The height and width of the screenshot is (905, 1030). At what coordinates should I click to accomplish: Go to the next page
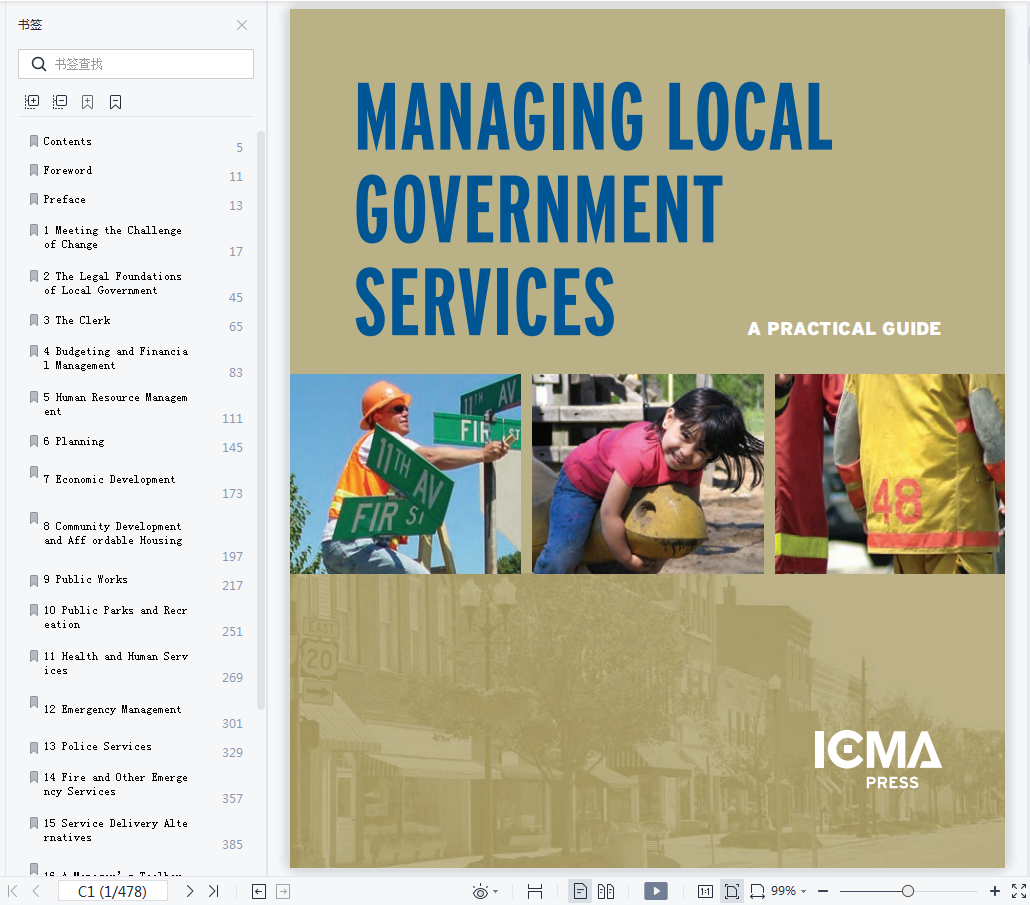(x=189, y=891)
